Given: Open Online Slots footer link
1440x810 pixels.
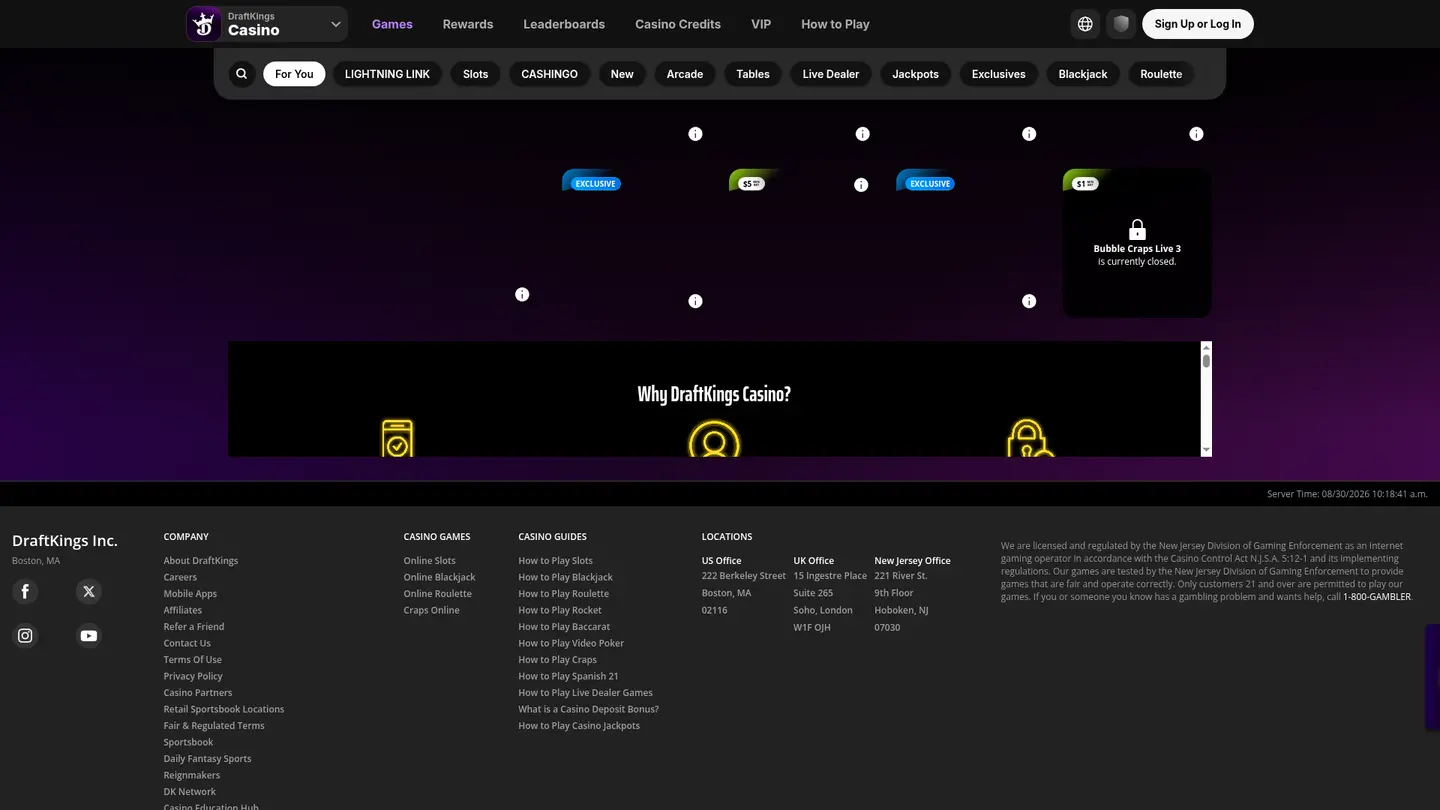Looking at the screenshot, I should coord(430,561).
